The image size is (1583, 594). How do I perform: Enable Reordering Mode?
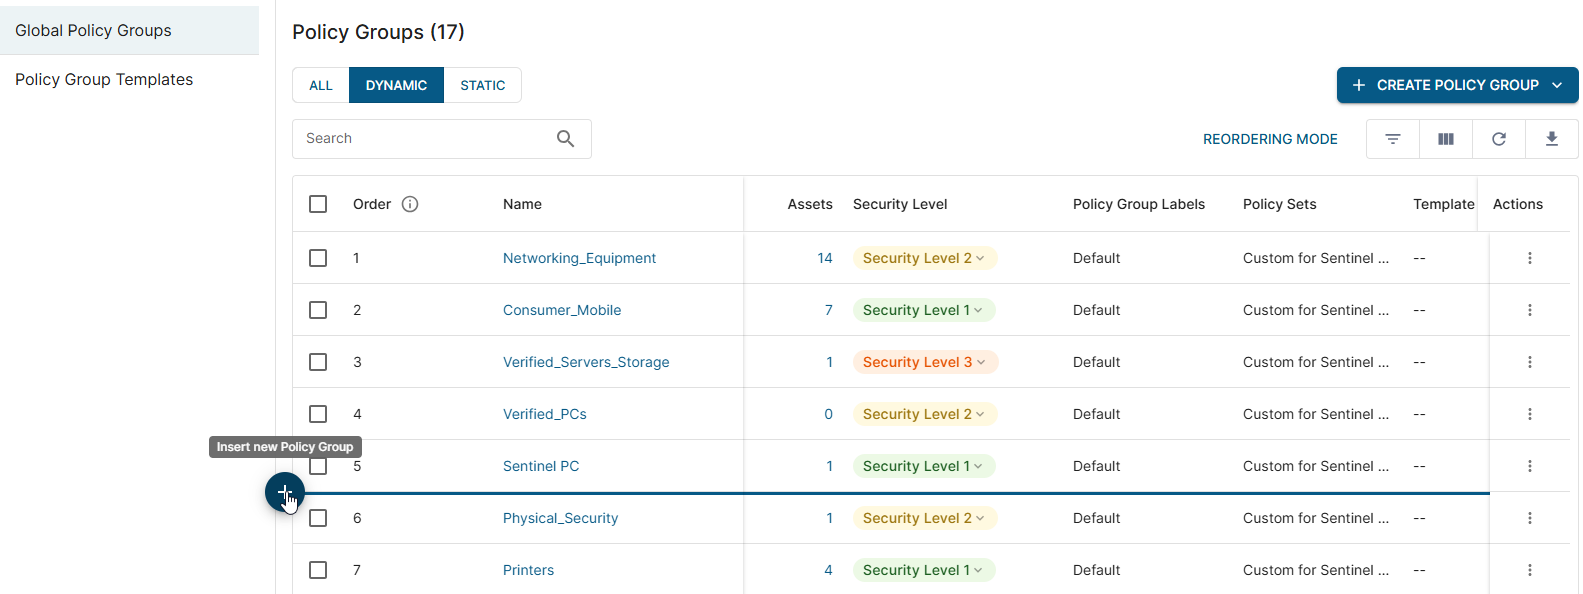click(x=1269, y=139)
